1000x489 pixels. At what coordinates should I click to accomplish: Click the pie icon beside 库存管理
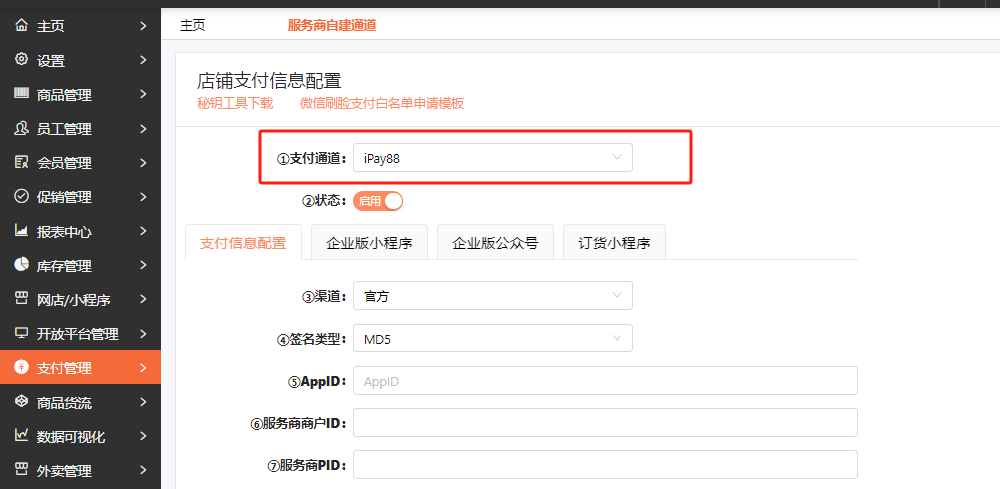pyautogui.click(x=22, y=265)
